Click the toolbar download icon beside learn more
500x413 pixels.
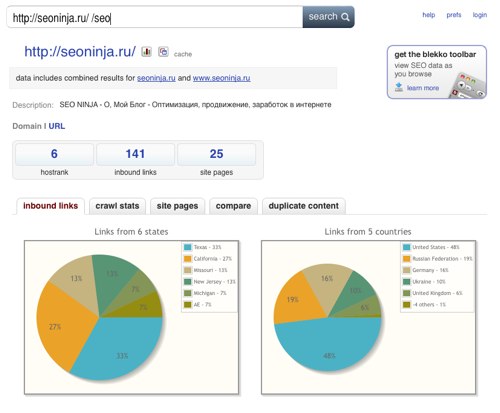[399, 87]
